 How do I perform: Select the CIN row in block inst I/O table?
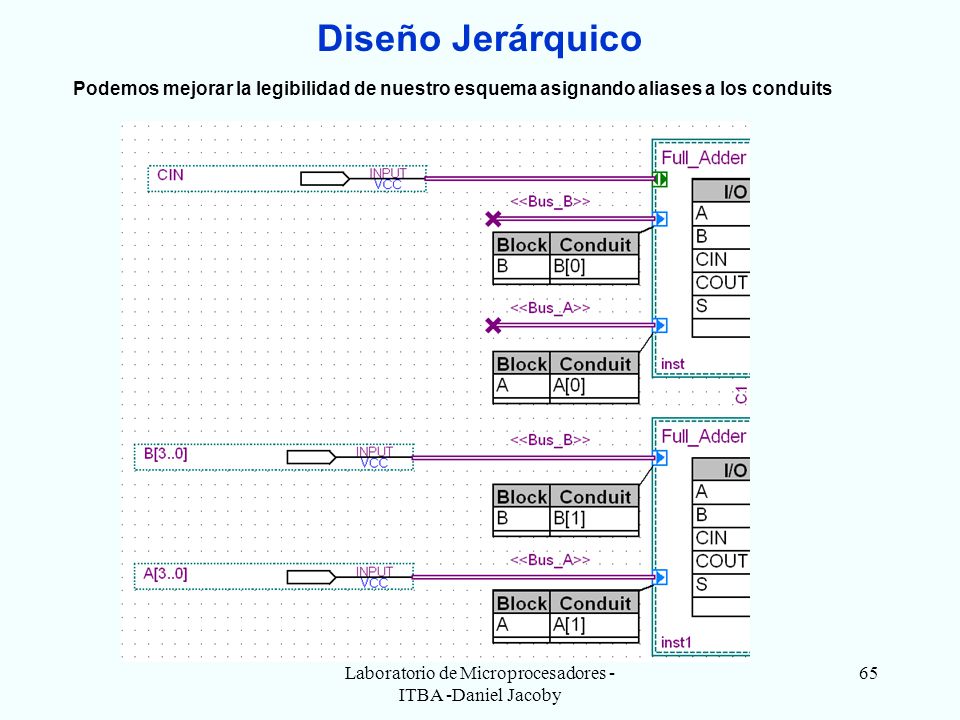coord(721,260)
